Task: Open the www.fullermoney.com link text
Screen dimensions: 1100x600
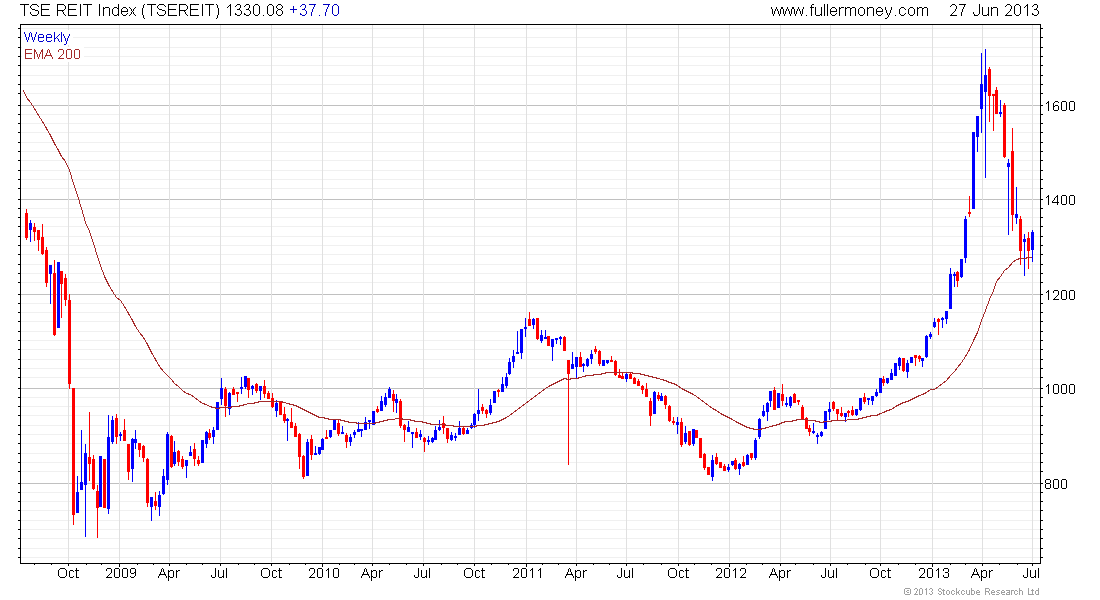Action: [850, 11]
